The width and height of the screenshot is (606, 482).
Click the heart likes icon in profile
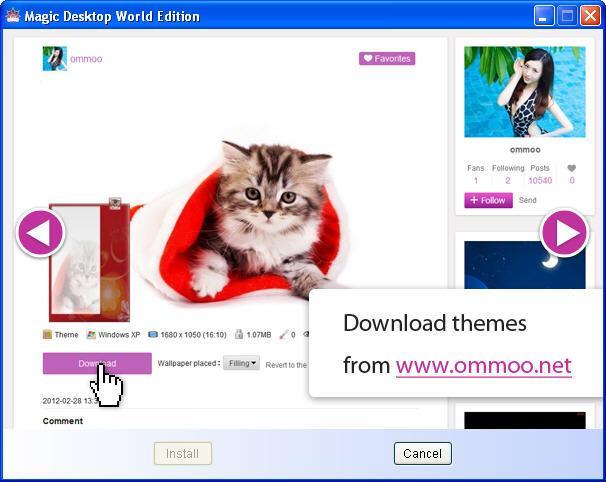click(x=572, y=168)
